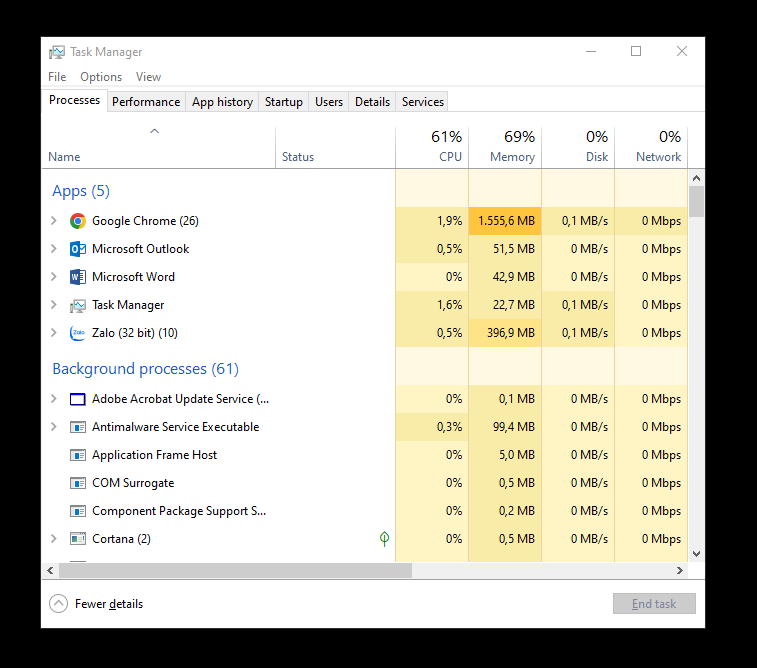Click the Google Chrome icon in the process list

click(x=78, y=221)
